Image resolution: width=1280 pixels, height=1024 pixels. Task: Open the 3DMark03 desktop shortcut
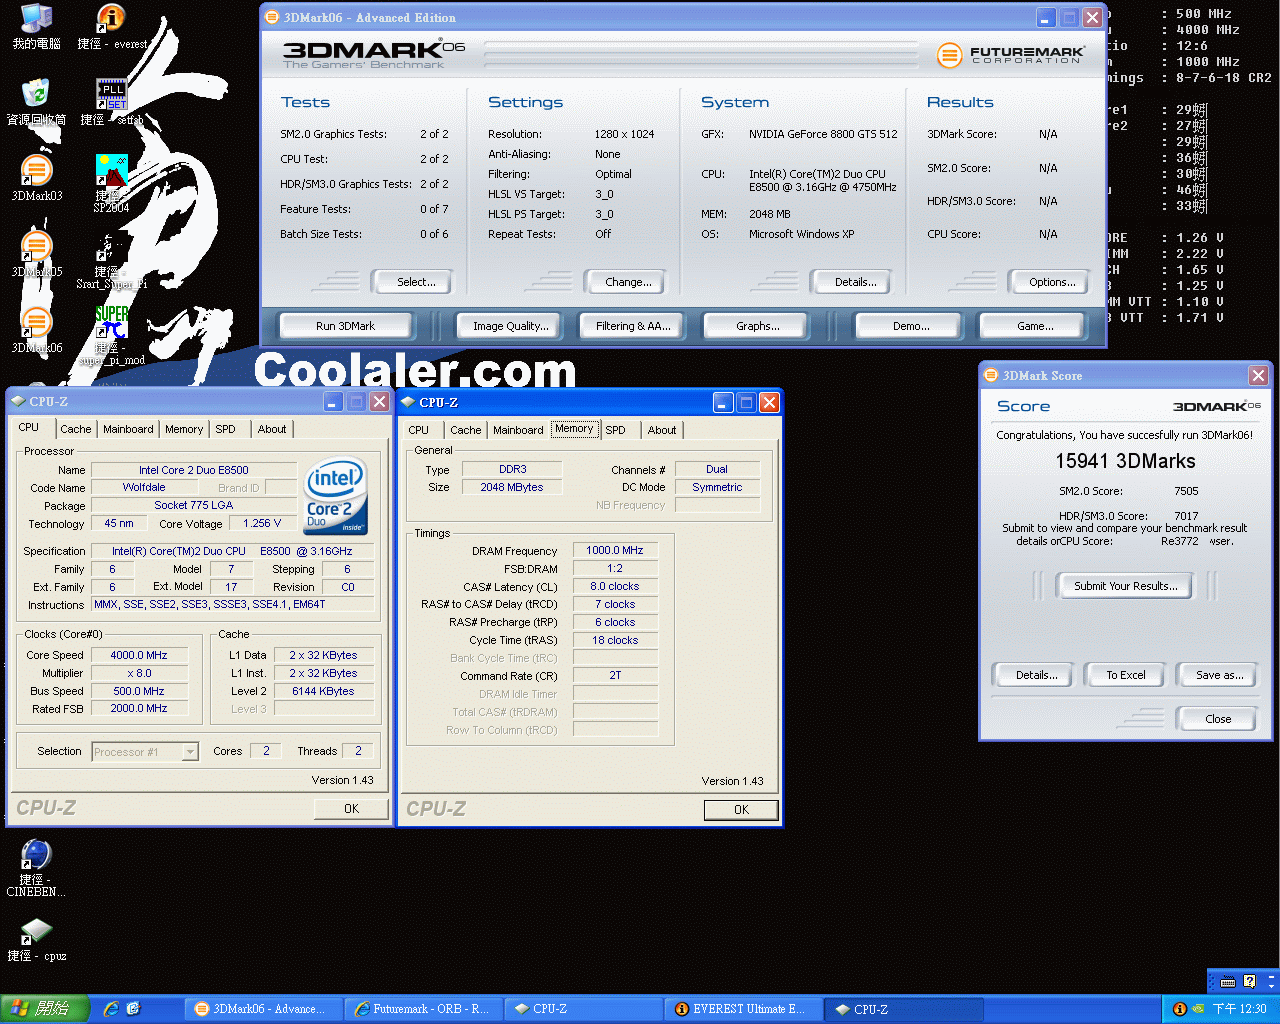(x=36, y=171)
